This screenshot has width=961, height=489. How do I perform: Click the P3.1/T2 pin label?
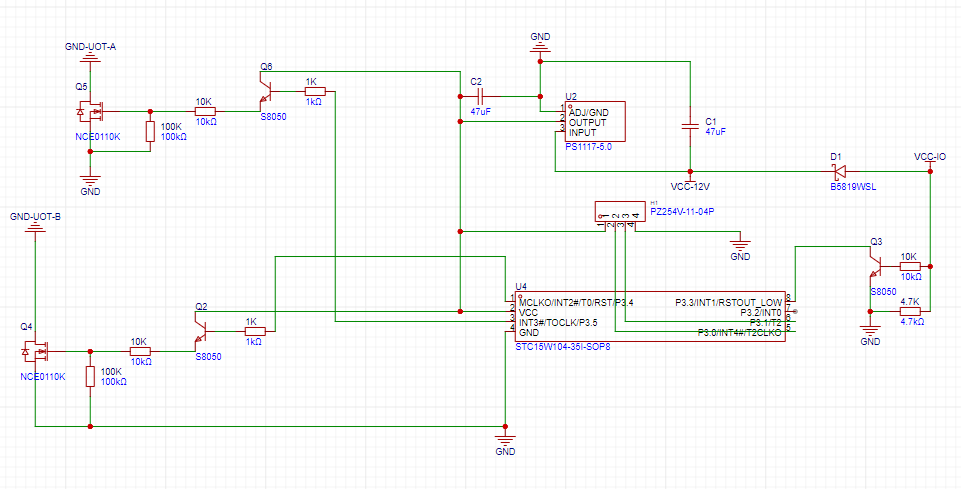click(765, 322)
